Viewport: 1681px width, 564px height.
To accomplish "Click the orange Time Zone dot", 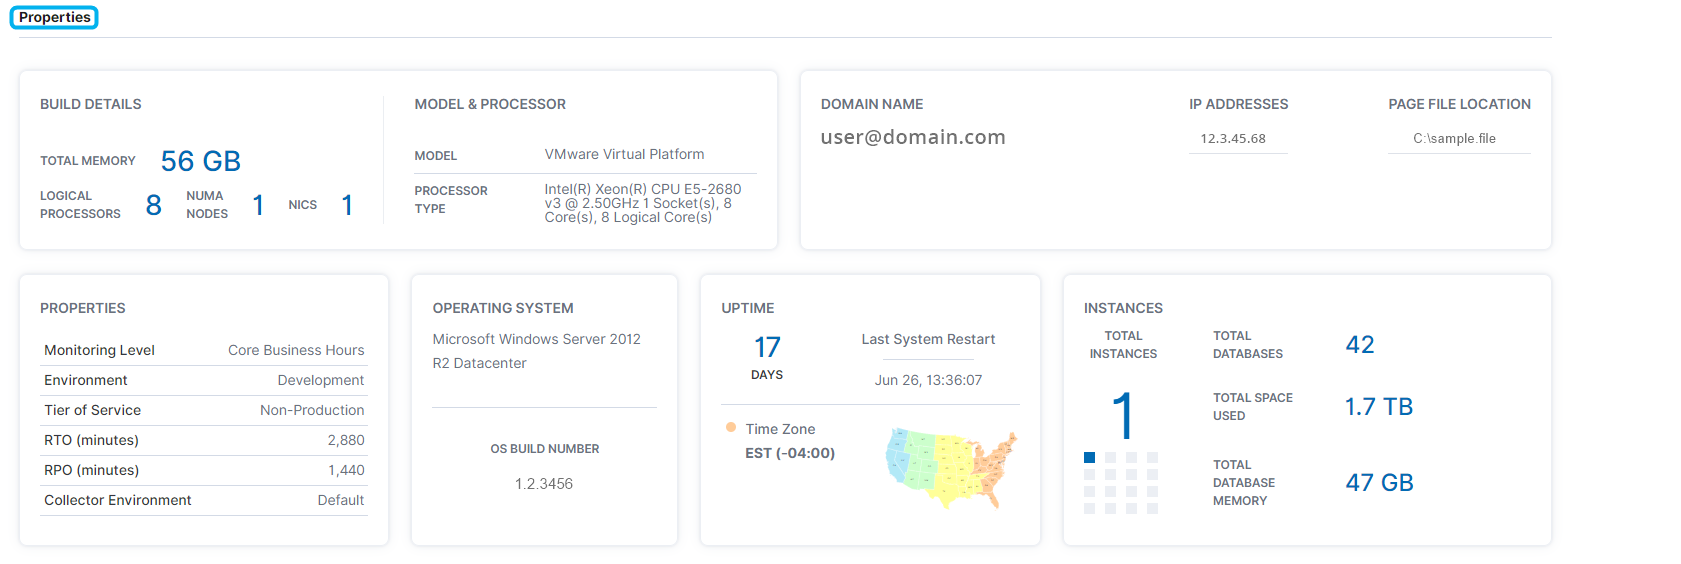I will click(x=731, y=428).
